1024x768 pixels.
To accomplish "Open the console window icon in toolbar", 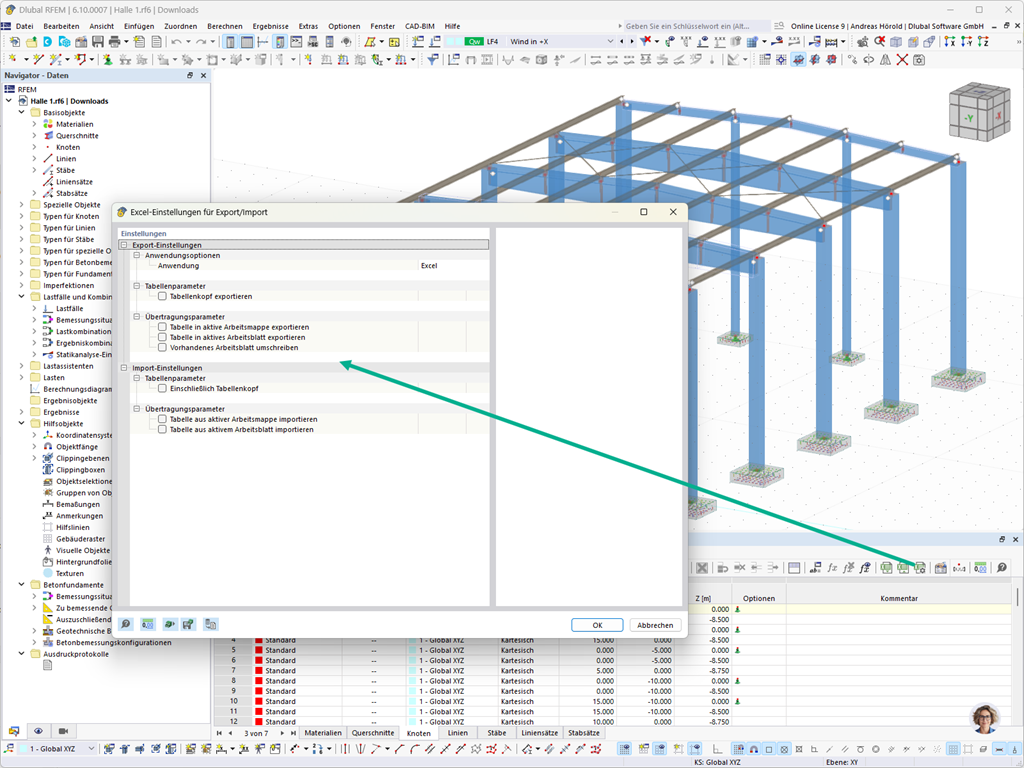I will tap(296, 42).
